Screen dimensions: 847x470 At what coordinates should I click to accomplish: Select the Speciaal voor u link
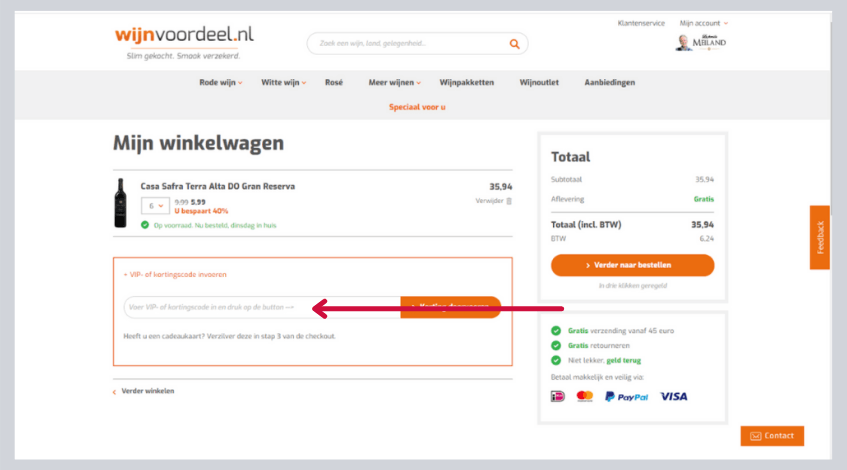point(417,107)
